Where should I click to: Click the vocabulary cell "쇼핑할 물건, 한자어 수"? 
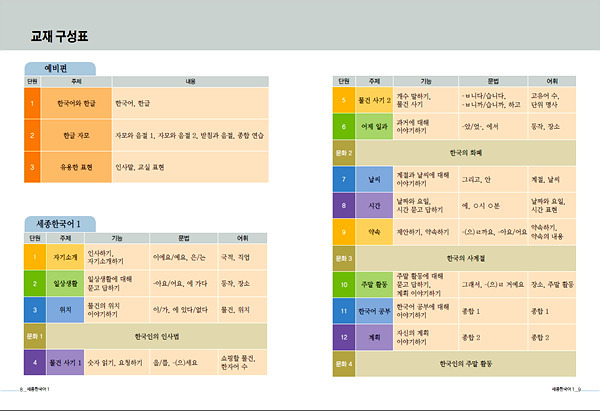coord(243,362)
